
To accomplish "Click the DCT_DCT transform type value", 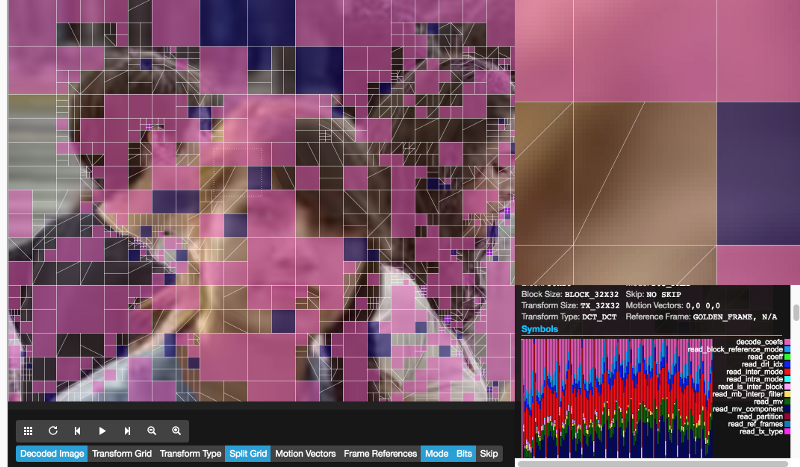I will [599, 317].
